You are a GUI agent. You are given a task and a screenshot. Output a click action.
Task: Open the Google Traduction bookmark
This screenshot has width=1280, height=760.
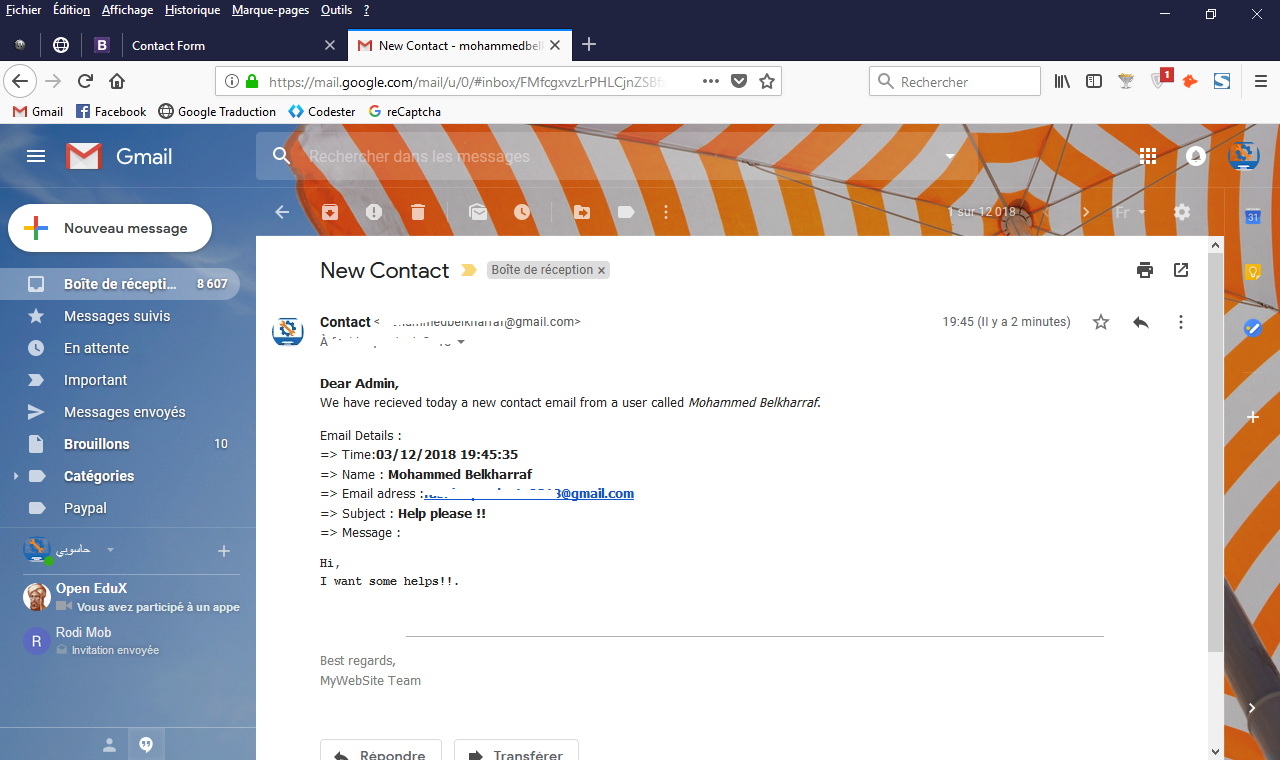tap(217, 112)
